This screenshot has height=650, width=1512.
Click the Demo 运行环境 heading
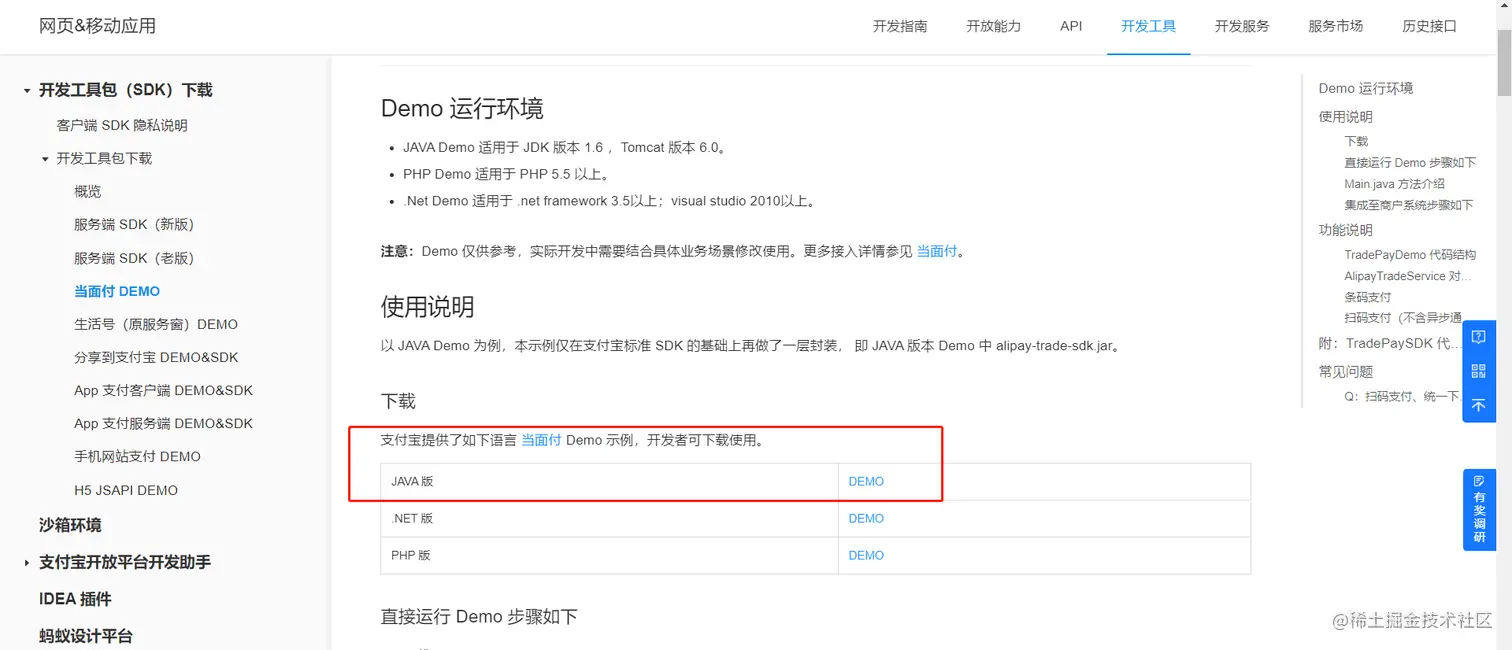point(462,109)
